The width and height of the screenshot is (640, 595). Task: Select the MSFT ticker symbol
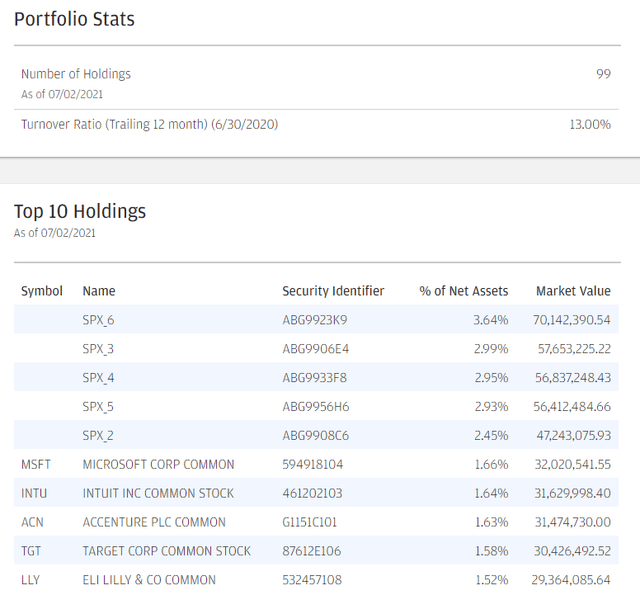36,464
